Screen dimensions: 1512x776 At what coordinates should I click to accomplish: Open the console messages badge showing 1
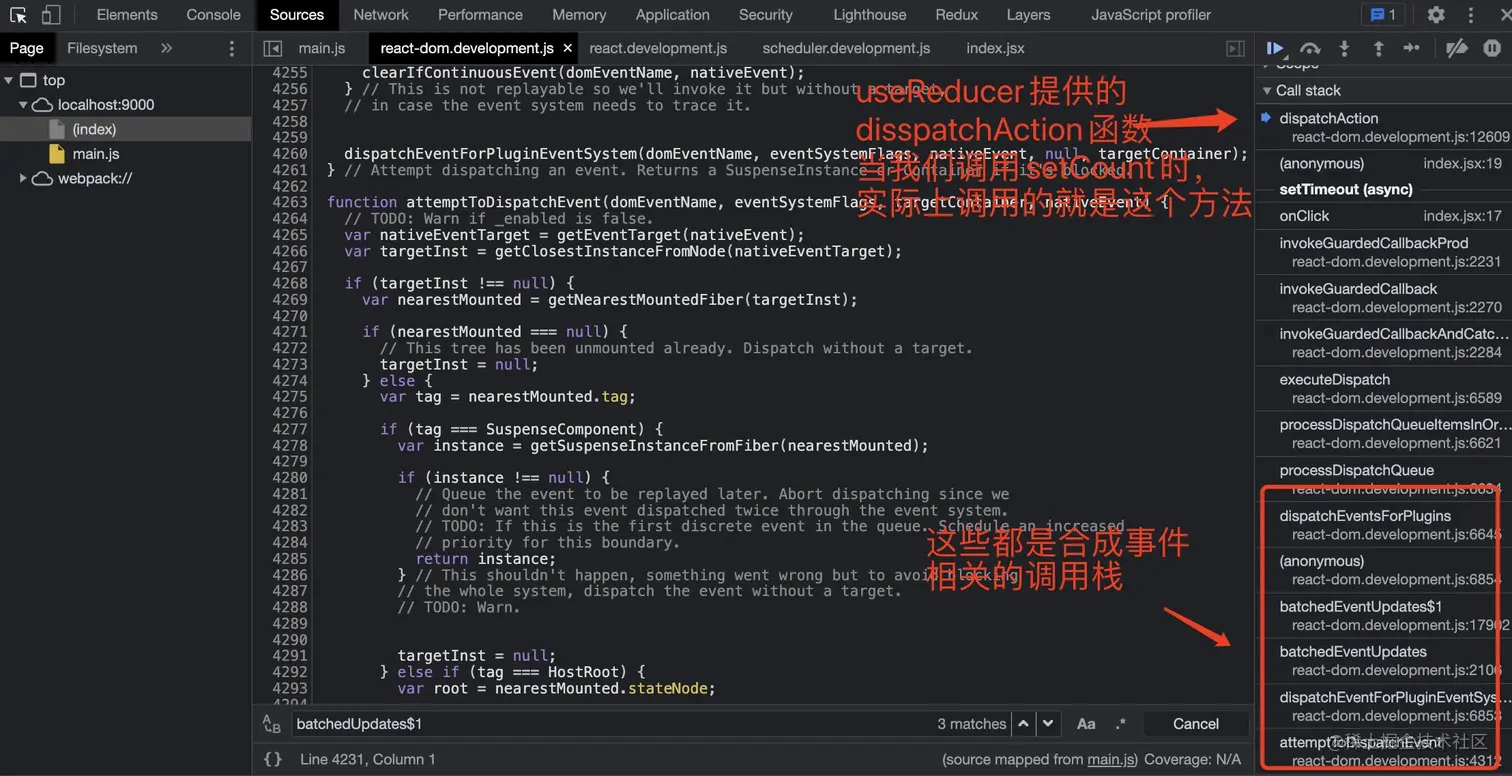pyautogui.click(x=1384, y=15)
